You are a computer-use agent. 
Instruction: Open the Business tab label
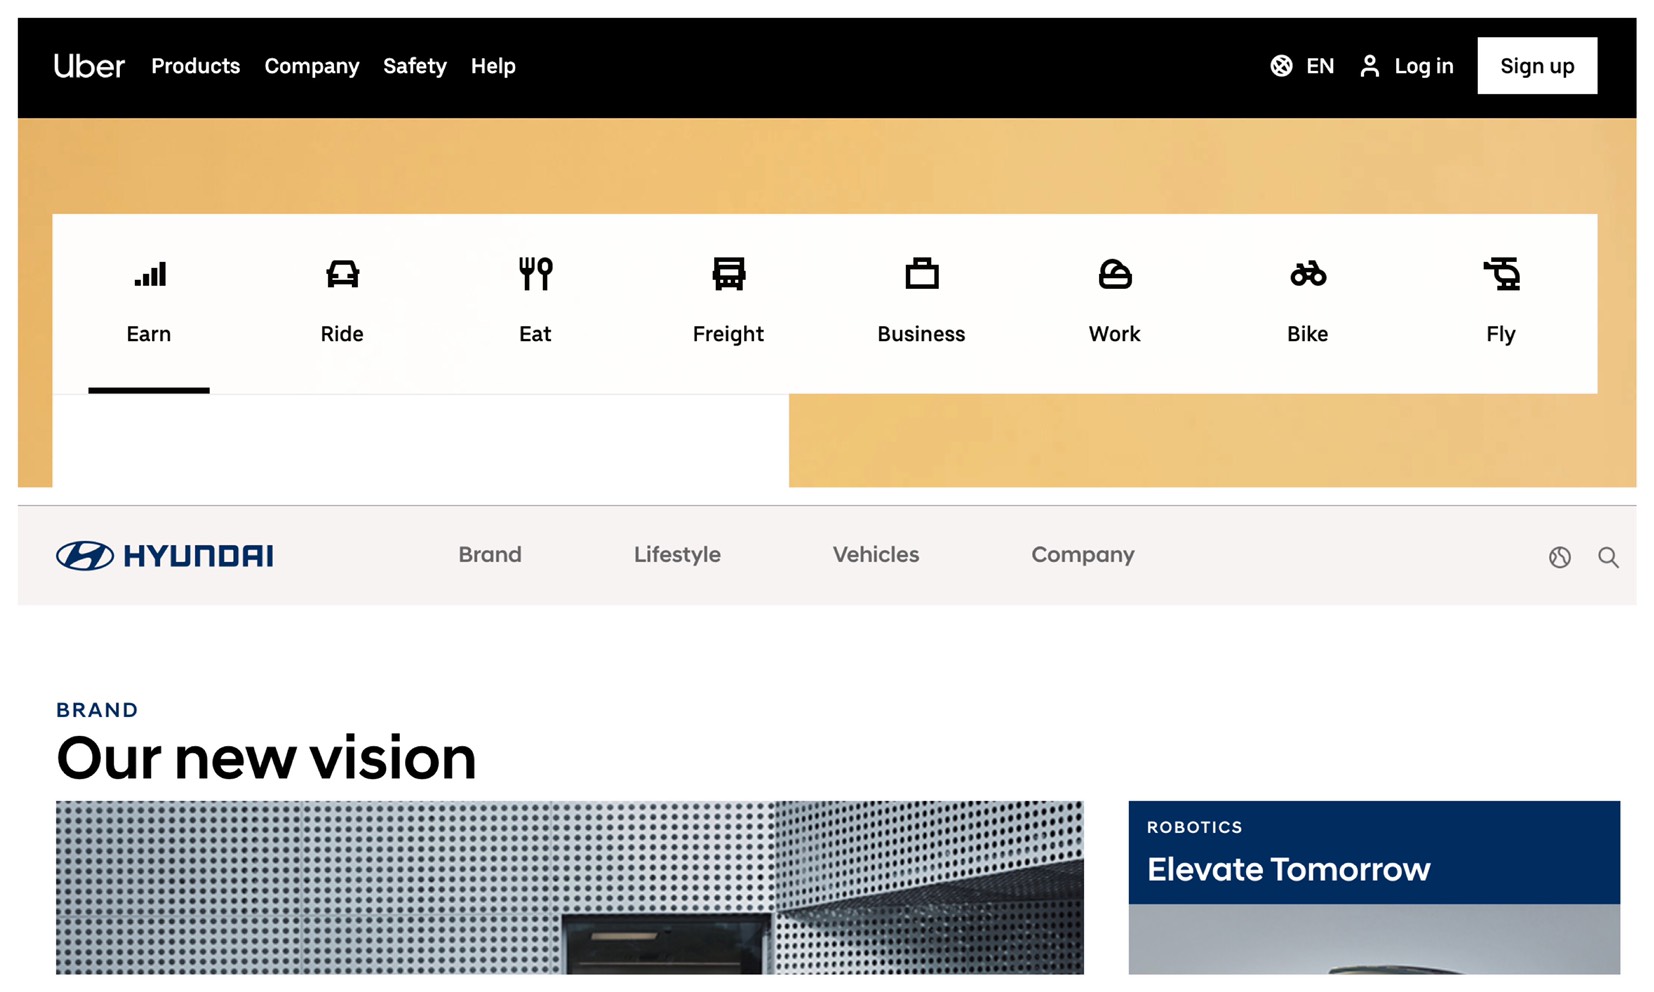point(921,334)
